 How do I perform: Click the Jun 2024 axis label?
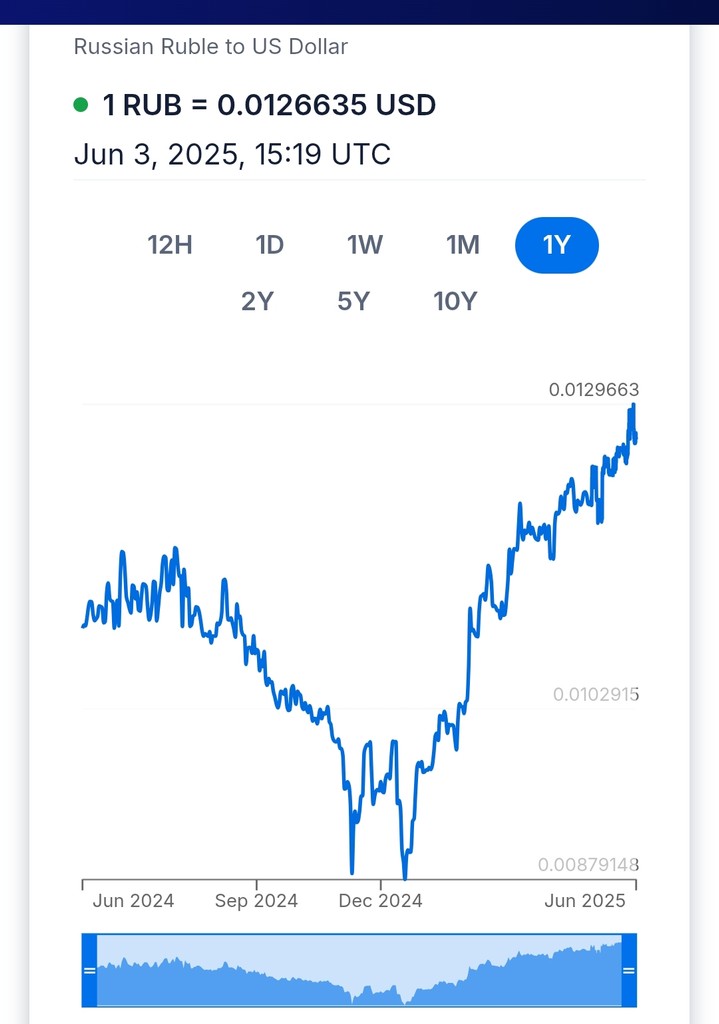(x=133, y=901)
